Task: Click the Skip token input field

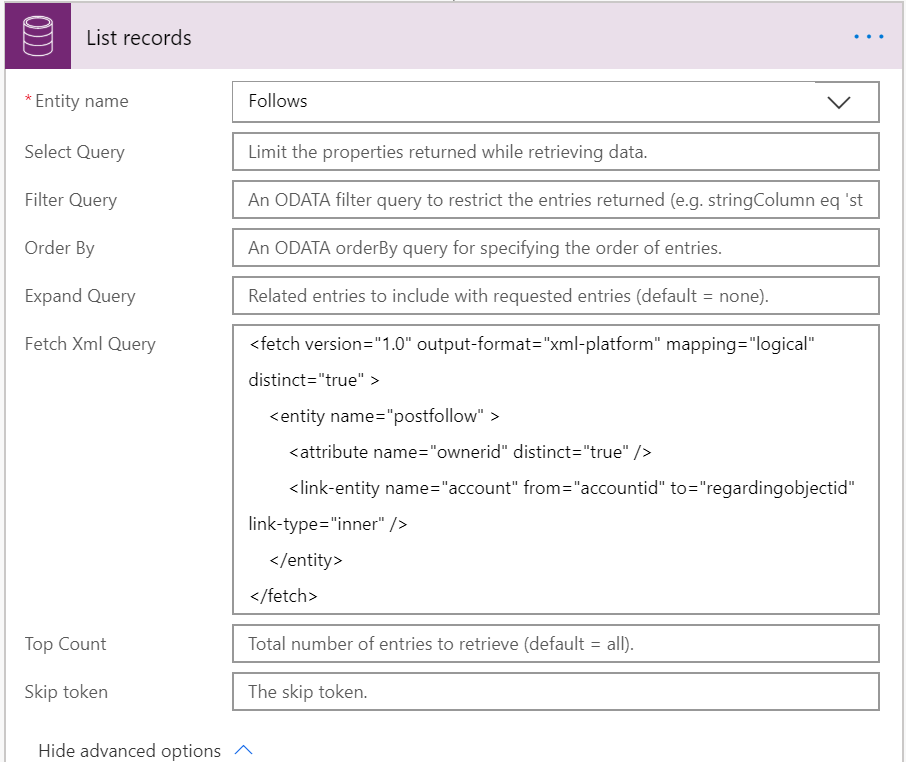Action: 555,692
